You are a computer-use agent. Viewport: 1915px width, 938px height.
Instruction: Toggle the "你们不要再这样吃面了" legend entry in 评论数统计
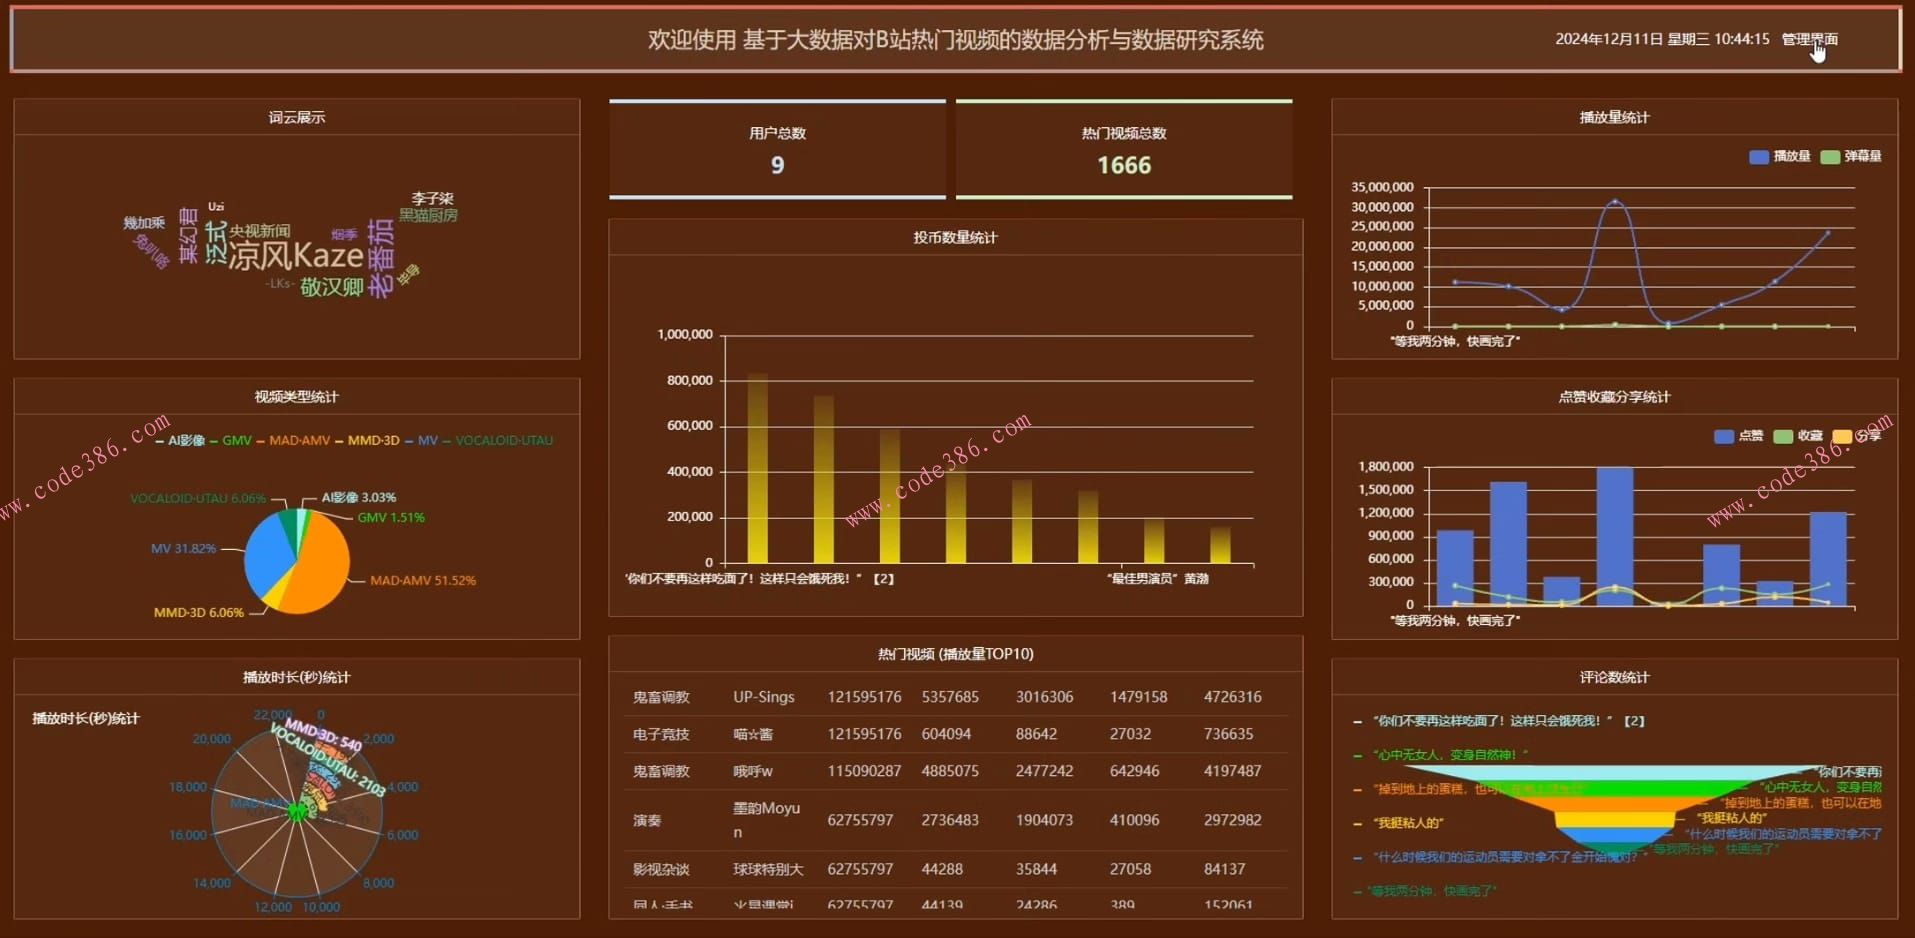pyautogui.click(x=1499, y=721)
